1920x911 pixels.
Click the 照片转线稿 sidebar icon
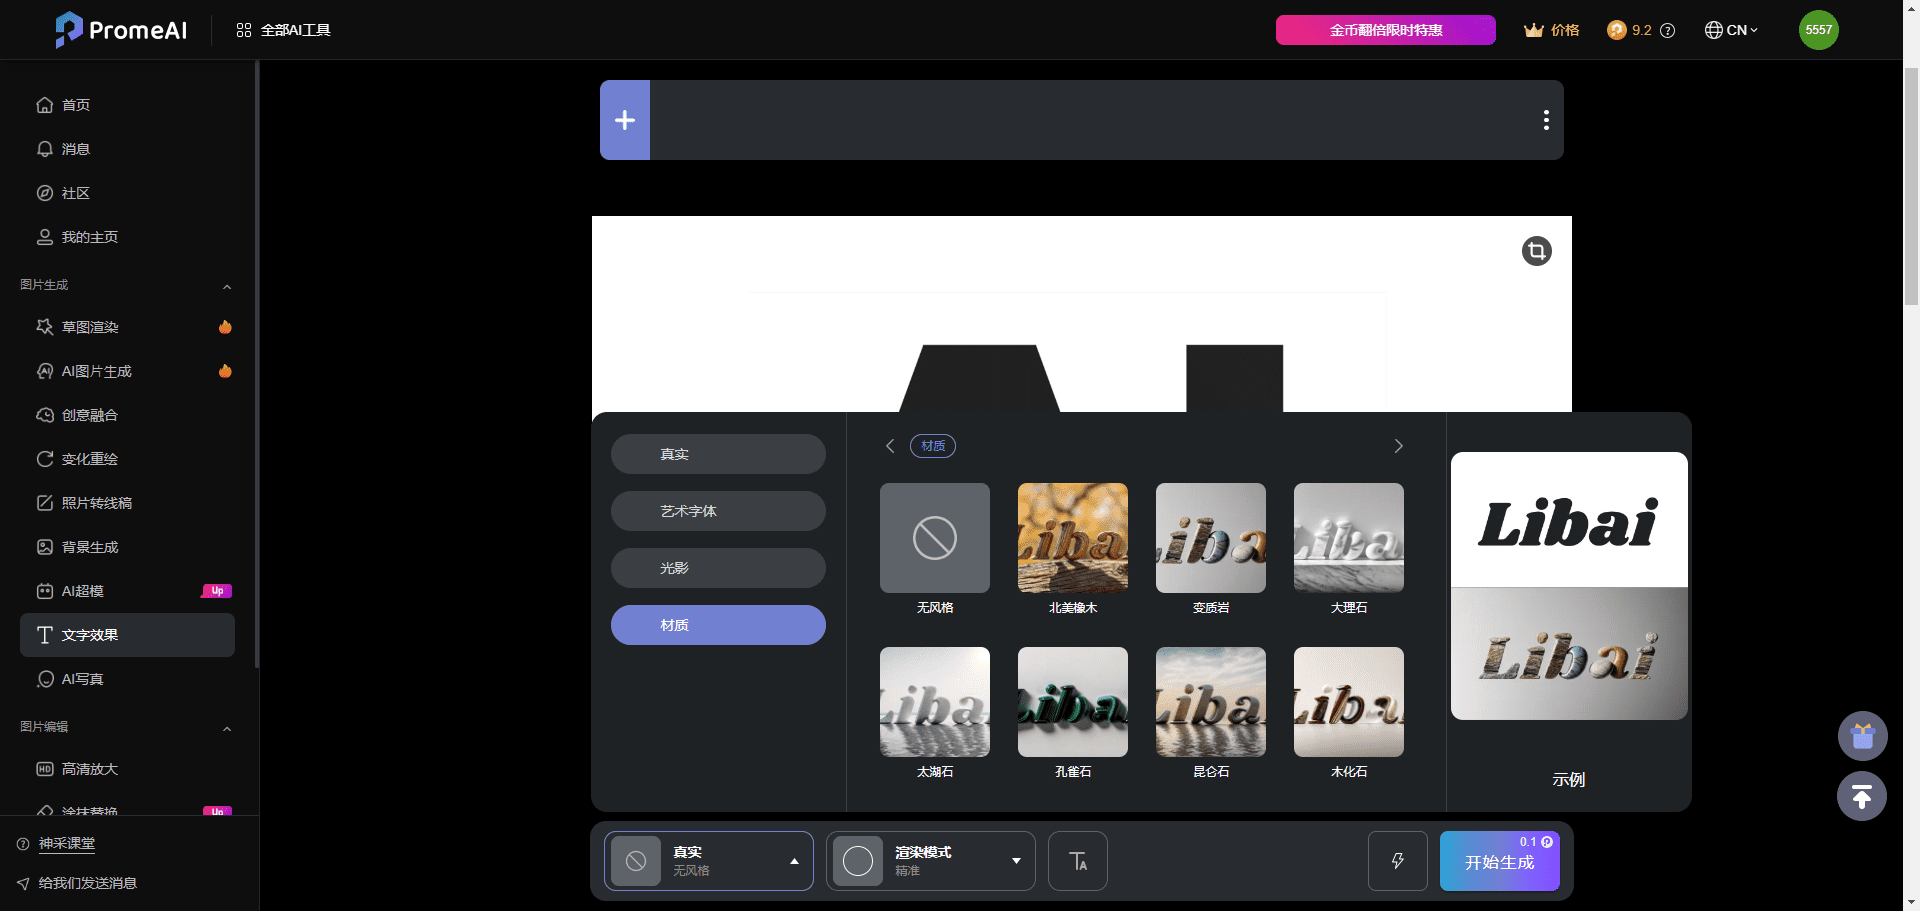[x=45, y=503]
